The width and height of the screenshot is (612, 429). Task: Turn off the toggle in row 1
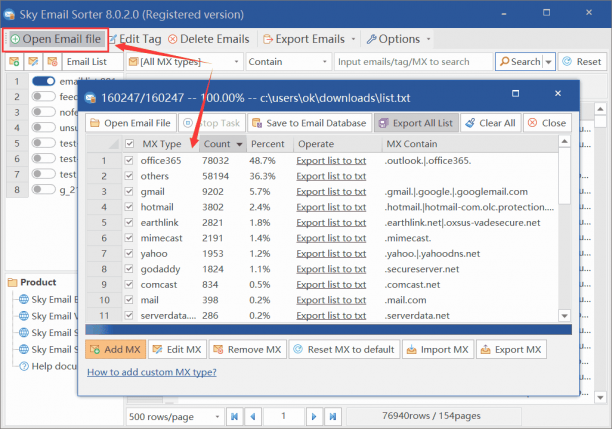44,81
